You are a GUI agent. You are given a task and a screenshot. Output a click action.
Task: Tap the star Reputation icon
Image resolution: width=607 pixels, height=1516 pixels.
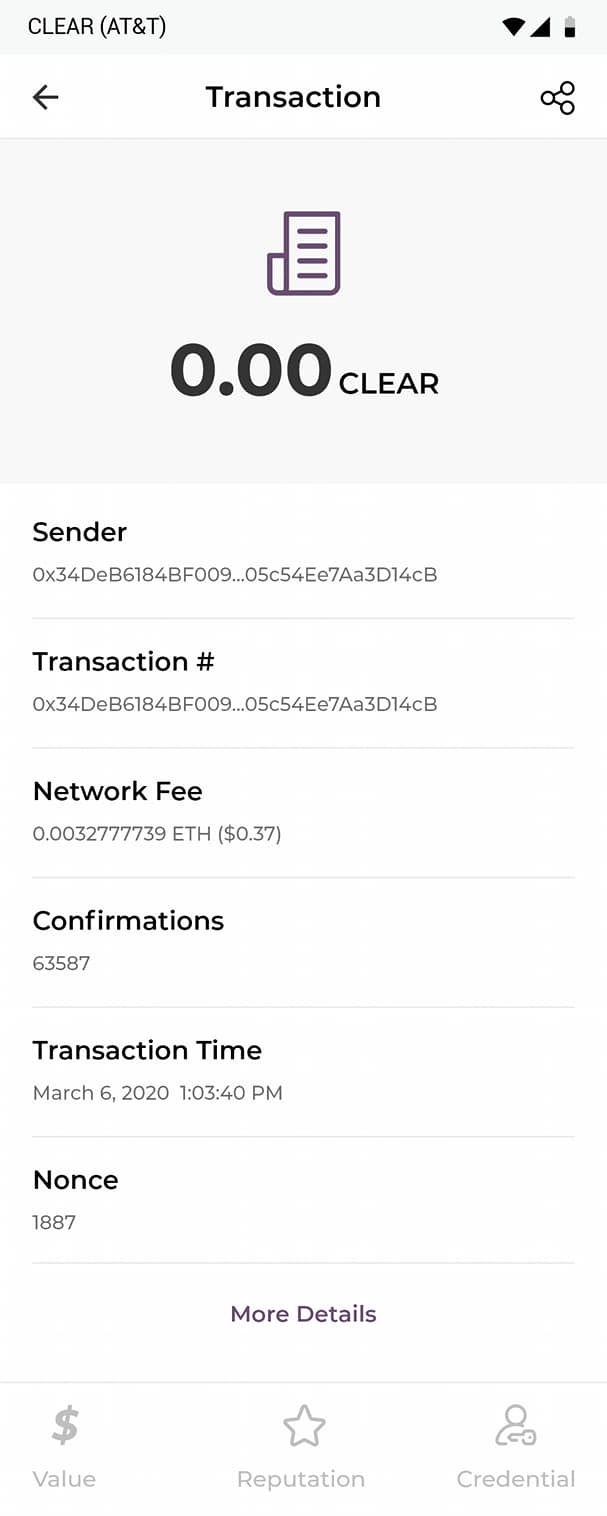coord(304,1426)
